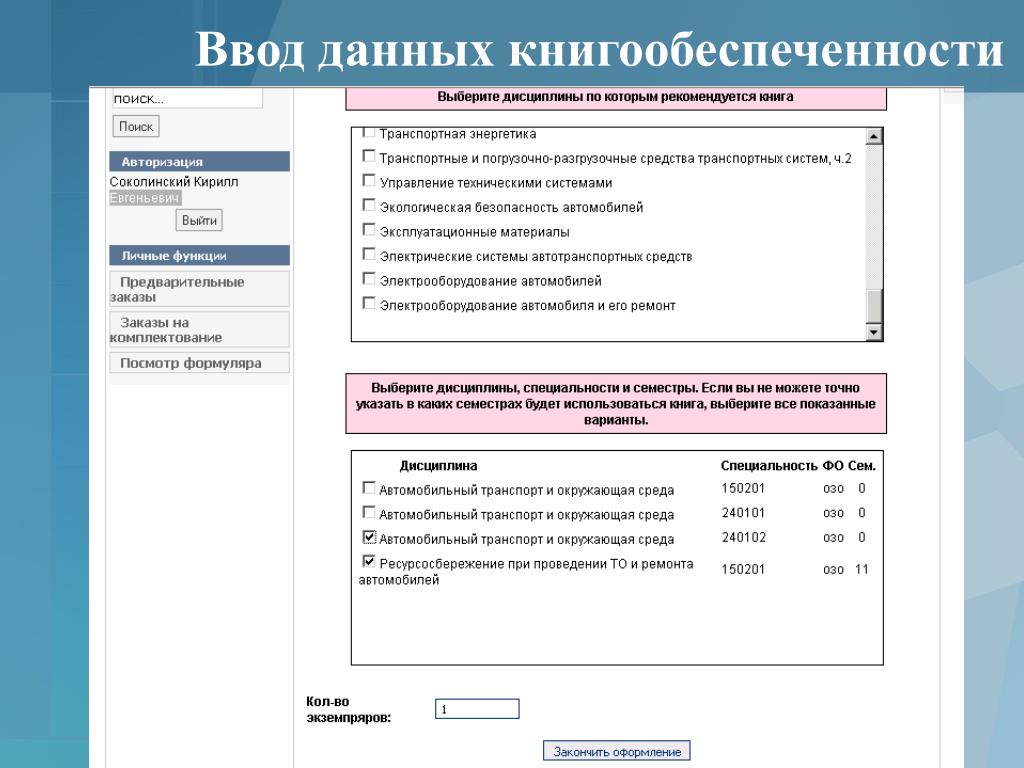Open 'Предварительные заказы' section

pos(199,289)
